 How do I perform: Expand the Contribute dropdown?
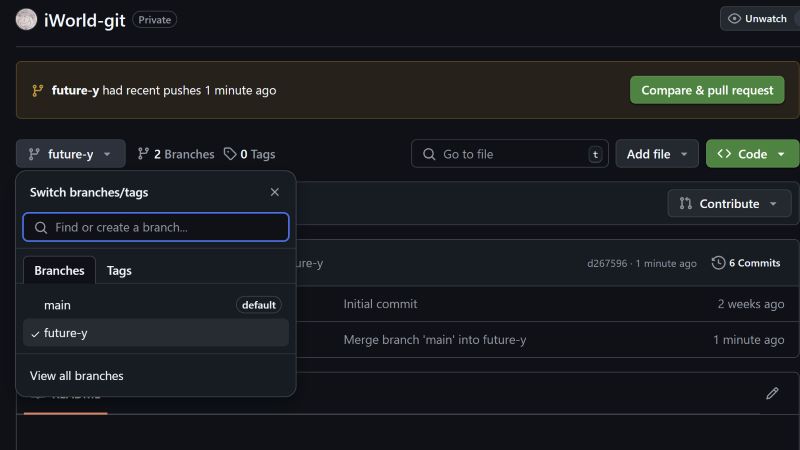729,204
